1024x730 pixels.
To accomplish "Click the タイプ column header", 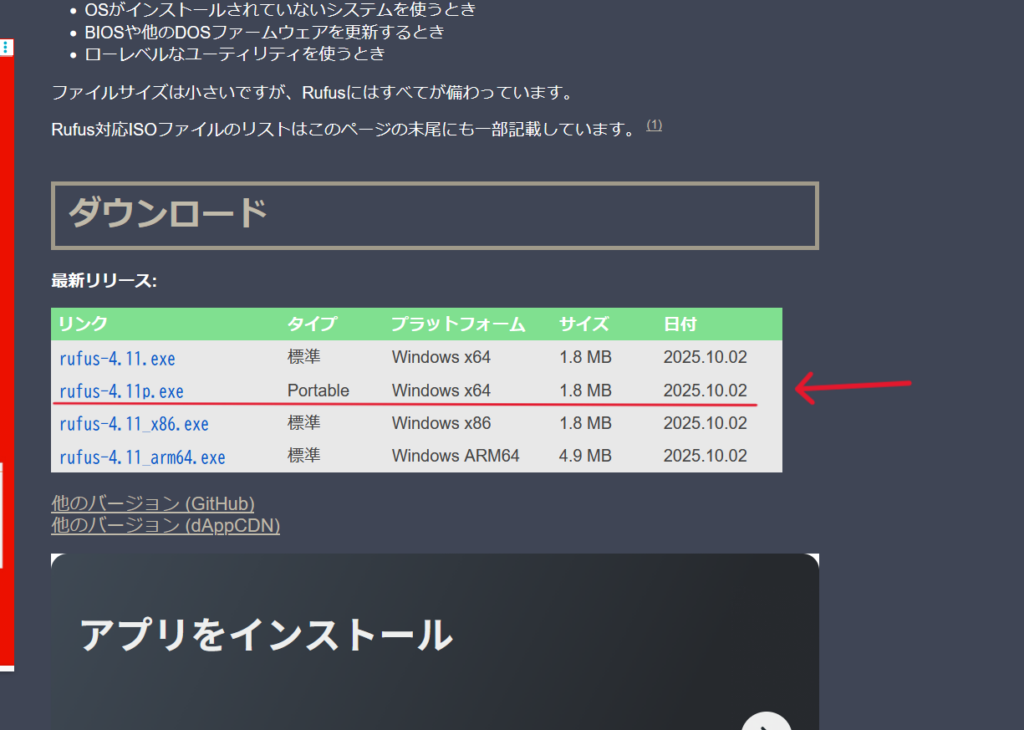I will click(312, 324).
